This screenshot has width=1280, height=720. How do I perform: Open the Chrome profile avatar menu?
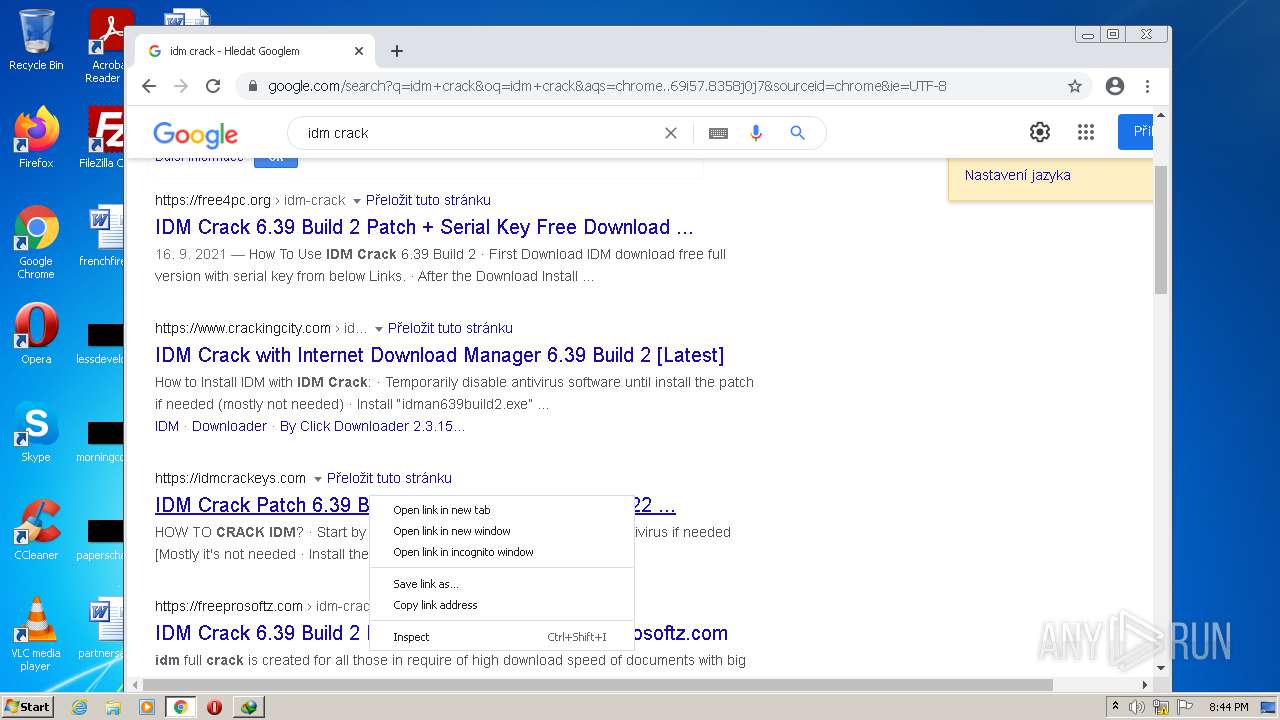pos(1115,86)
